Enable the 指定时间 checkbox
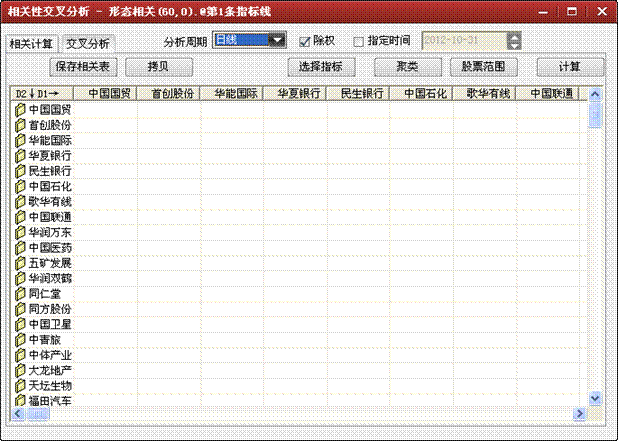 pyautogui.click(x=358, y=41)
